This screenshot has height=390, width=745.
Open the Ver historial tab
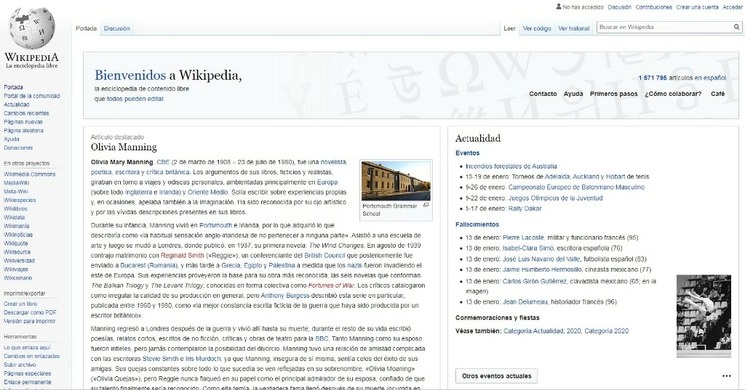pyautogui.click(x=573, y=29)
